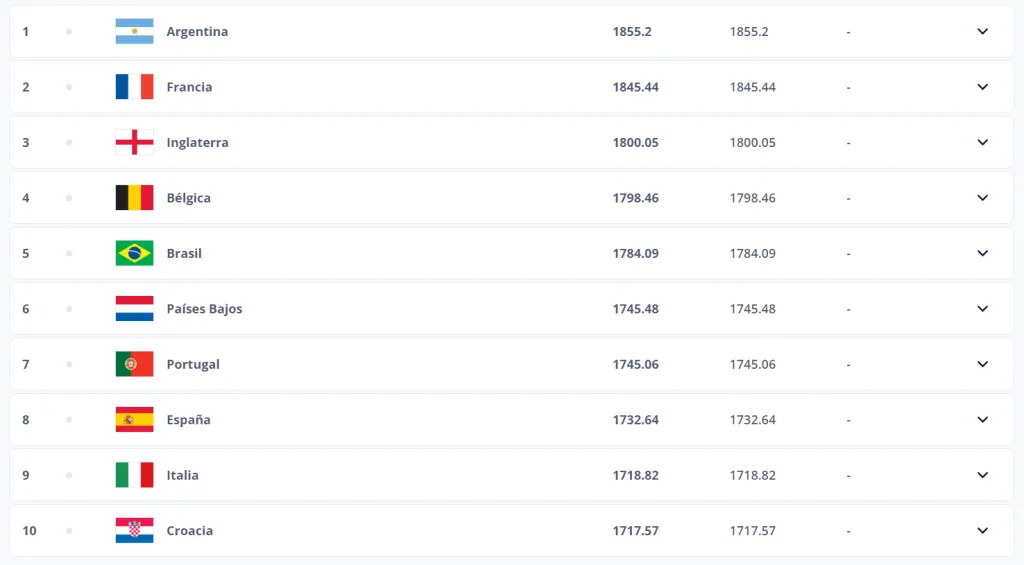
Task: Select the Portugal team name
Action: click(x=193, y=365)
